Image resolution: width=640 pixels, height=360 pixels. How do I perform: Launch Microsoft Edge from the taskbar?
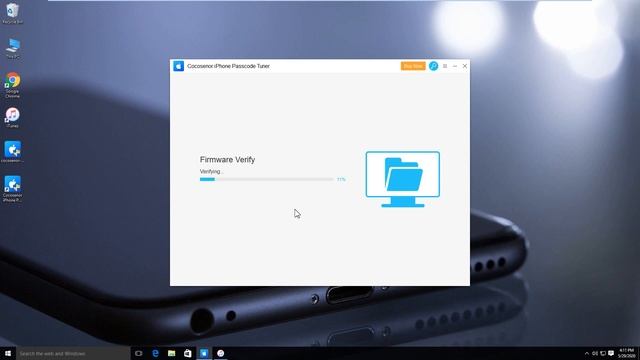pos(155,353)
